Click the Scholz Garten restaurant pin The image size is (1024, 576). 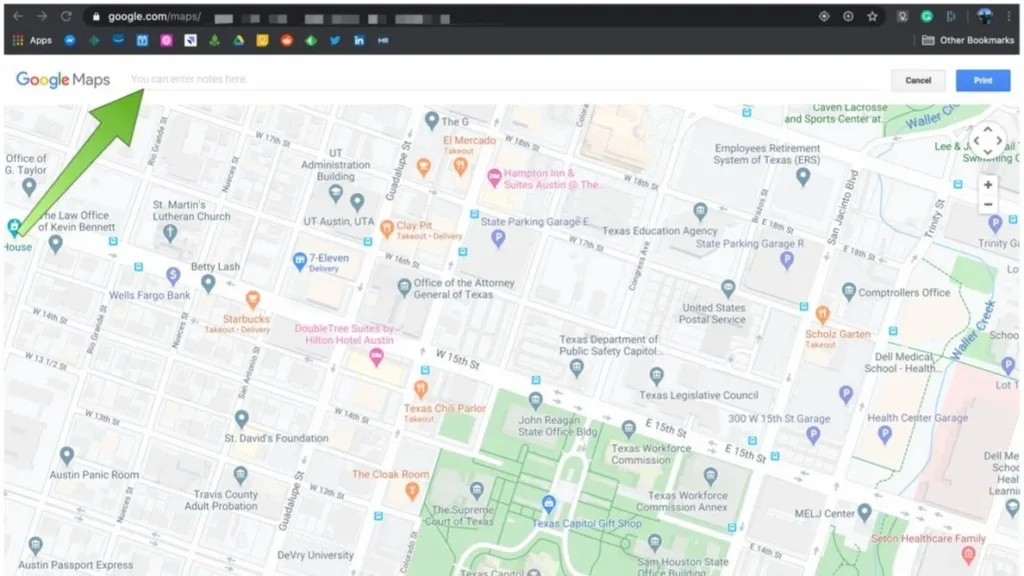pos(823,315)
